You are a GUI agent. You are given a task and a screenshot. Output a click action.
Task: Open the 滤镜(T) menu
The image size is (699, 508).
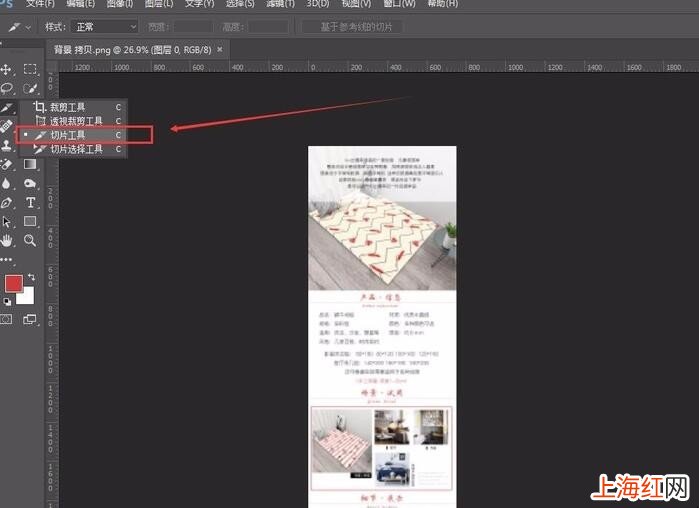(x=280, y=4)
